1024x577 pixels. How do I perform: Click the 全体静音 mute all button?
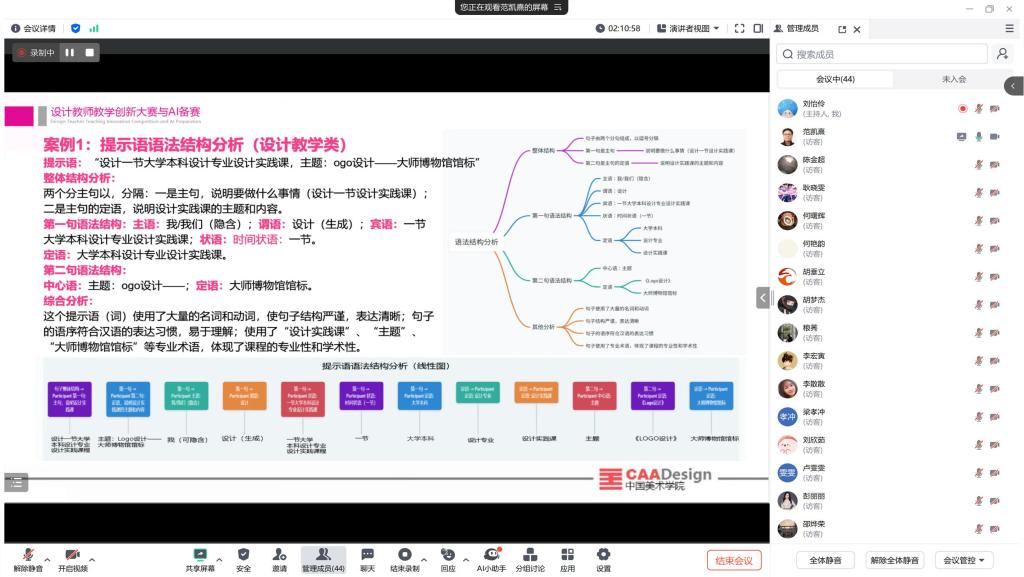[x=824, y=560]
